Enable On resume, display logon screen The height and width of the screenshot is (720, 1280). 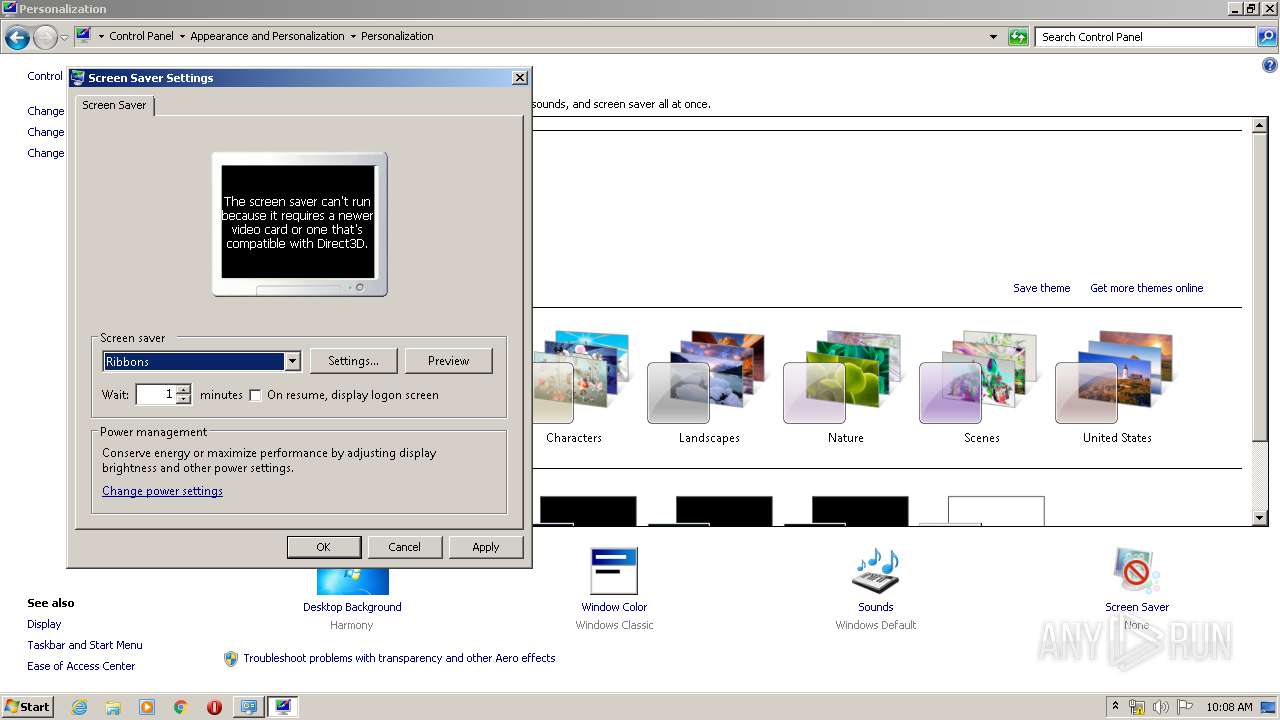255,395
